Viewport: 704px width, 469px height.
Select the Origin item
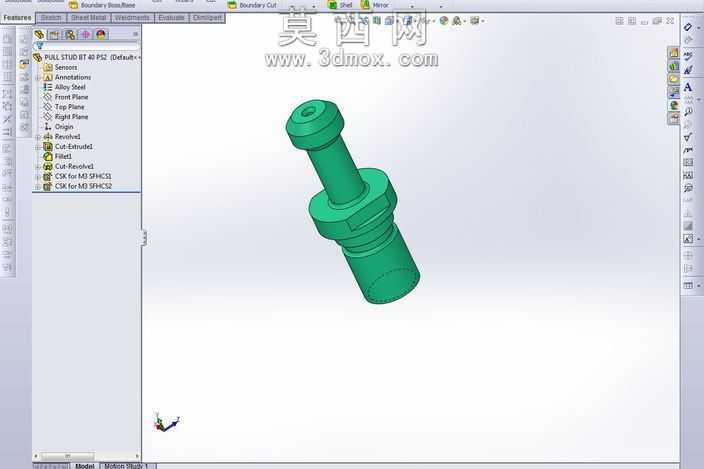(58, 127)
